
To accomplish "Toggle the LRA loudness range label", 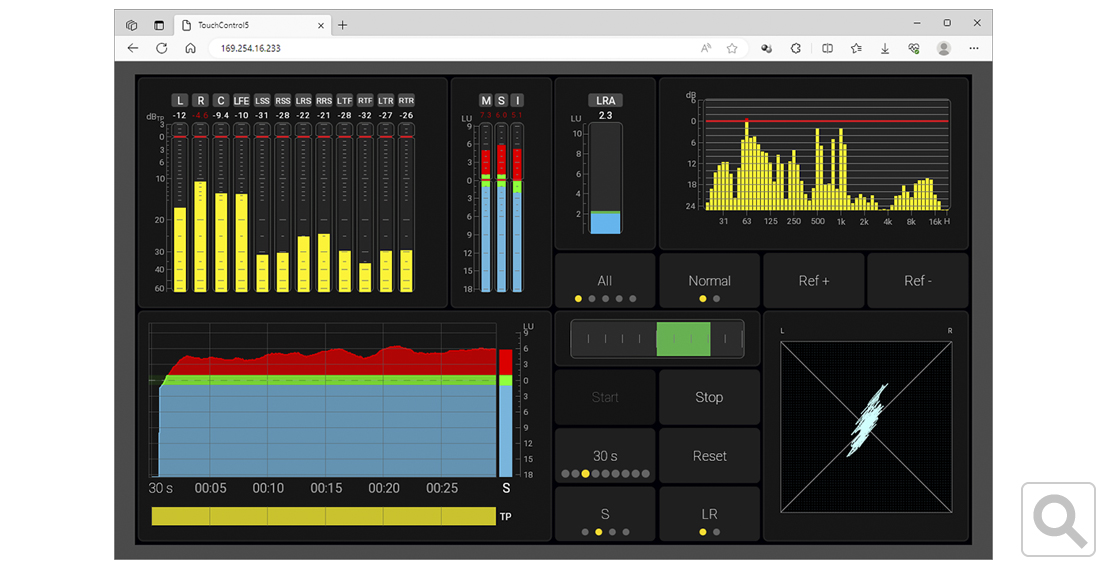I will [605, 100].
